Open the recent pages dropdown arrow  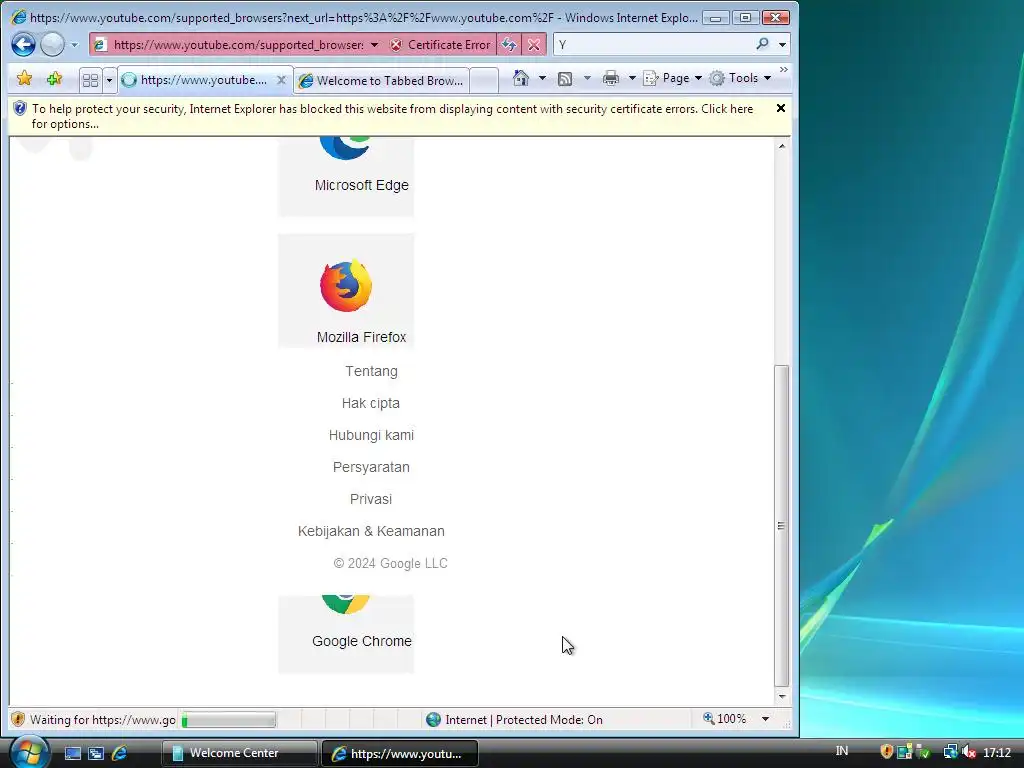pos(74,45)
